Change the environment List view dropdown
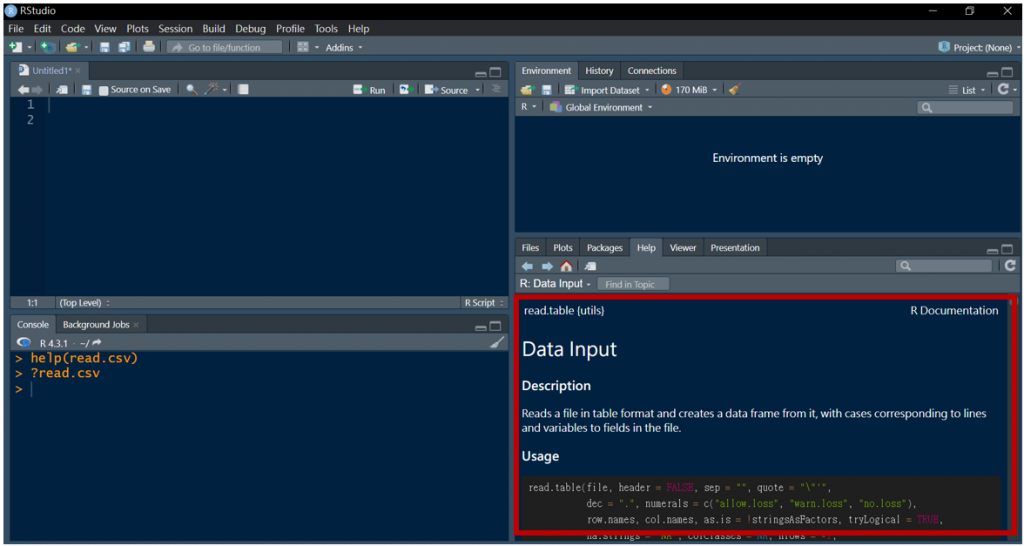Screen dimensions: 1024x546 tap(968, 90)
